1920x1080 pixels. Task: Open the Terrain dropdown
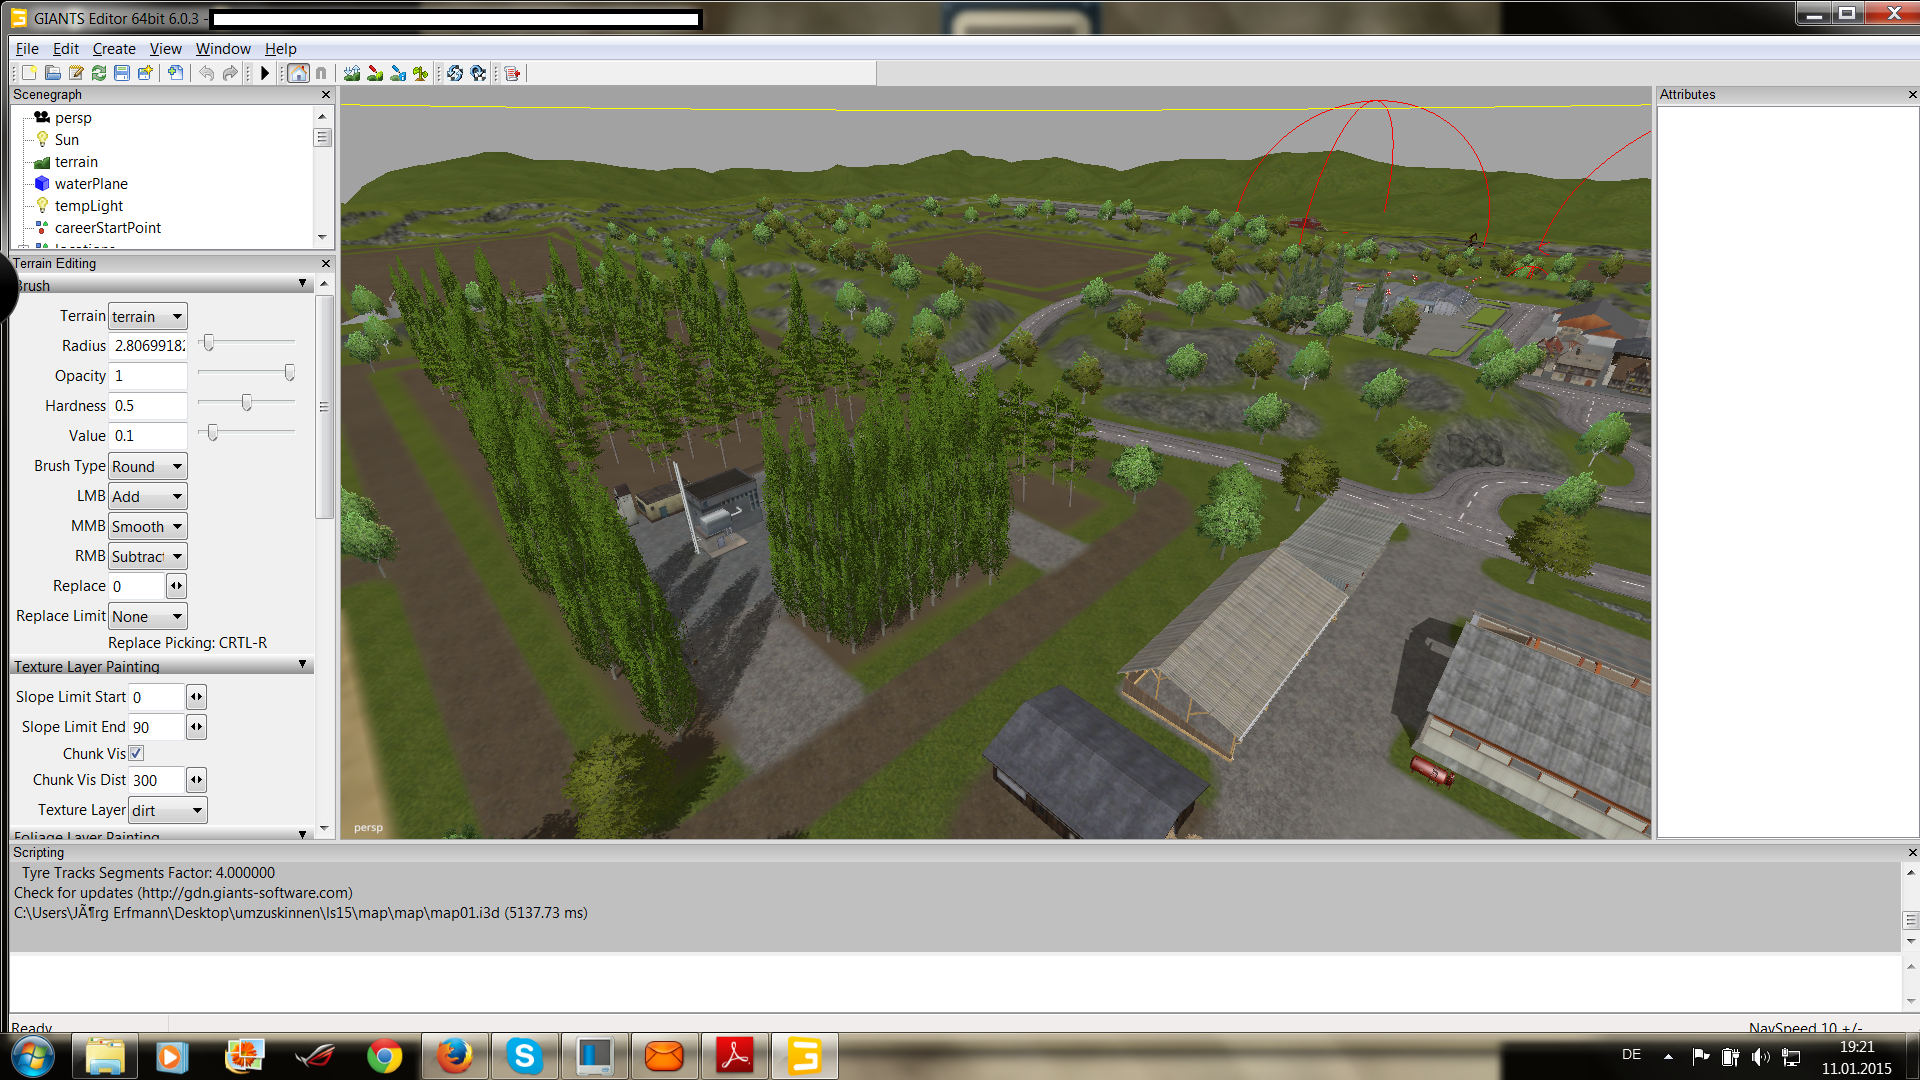(147, 316)
